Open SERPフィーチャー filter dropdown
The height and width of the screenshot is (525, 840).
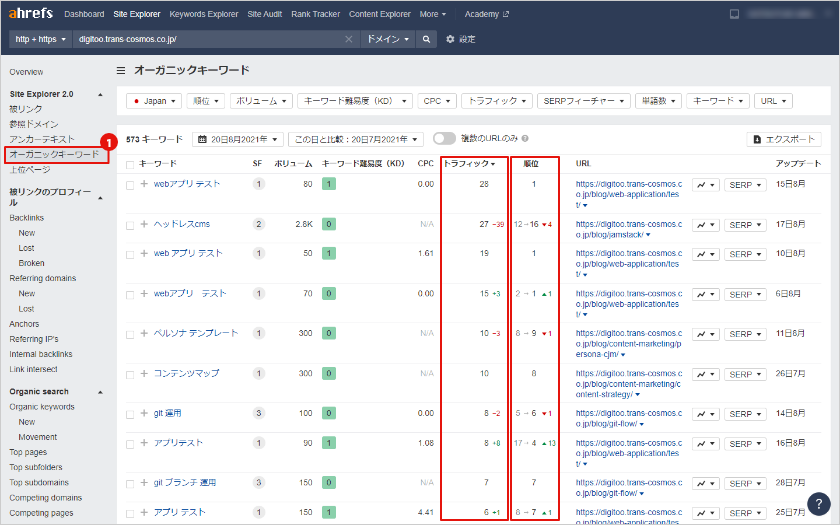583,101
